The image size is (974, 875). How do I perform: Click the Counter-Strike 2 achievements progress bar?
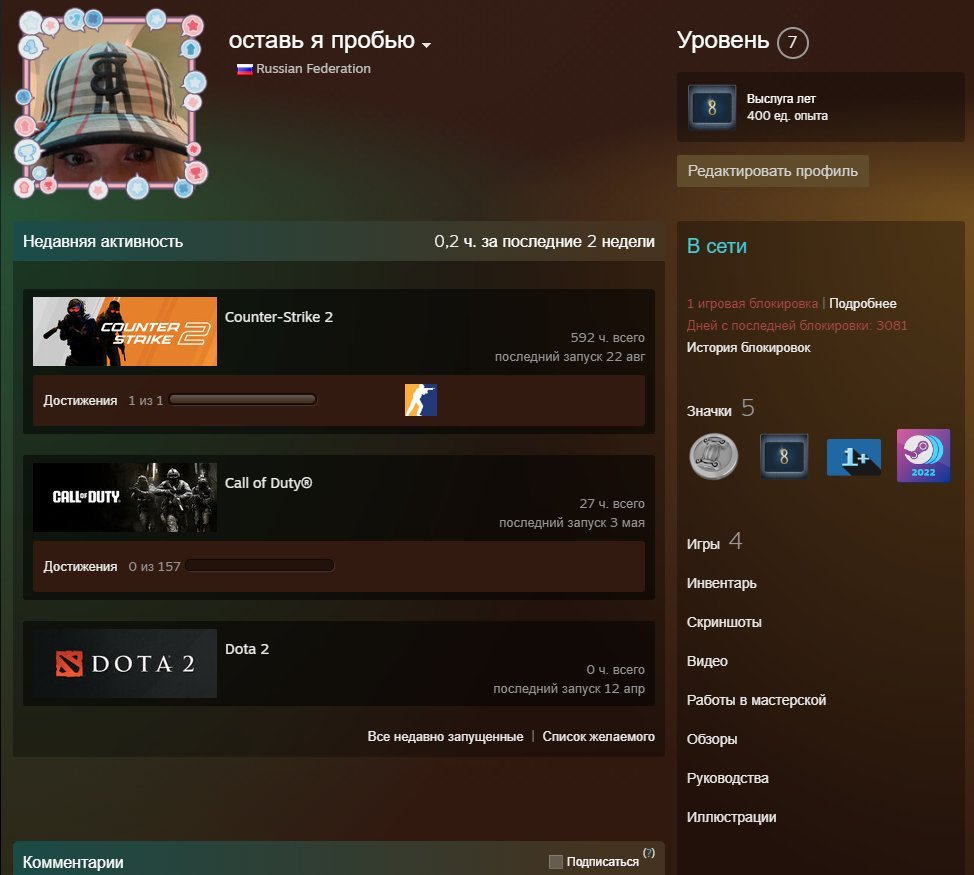[x=242, y=400]
